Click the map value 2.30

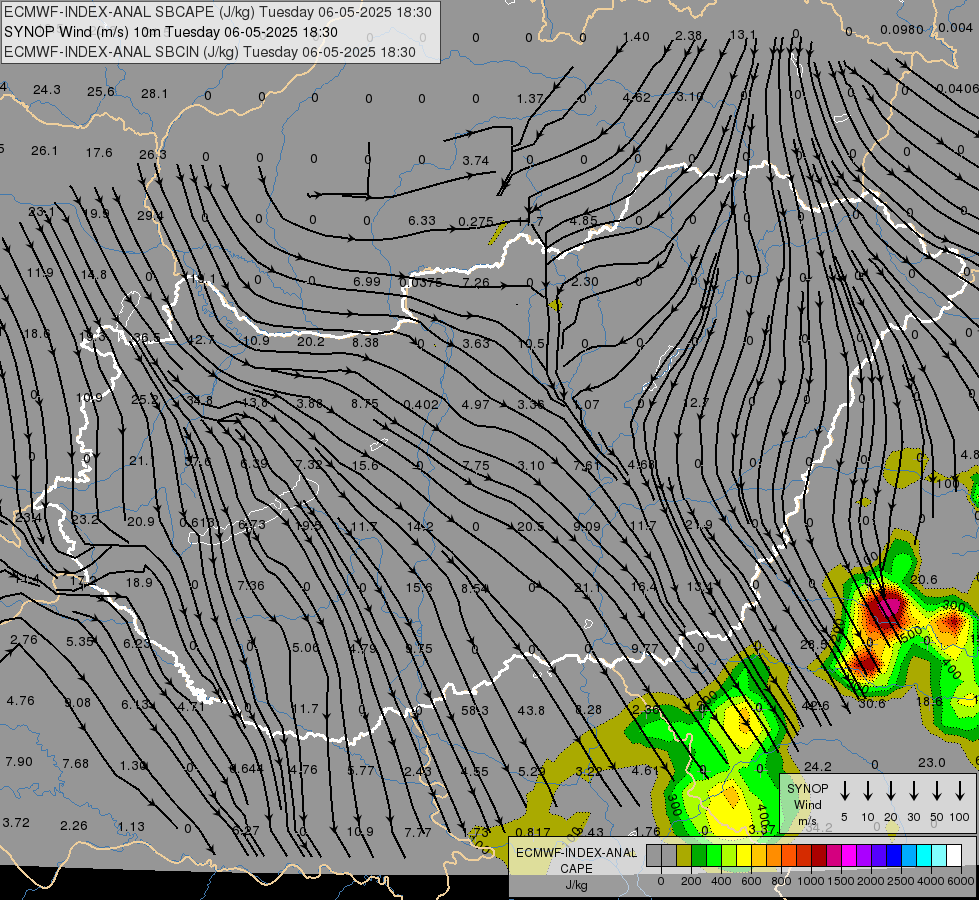(x=585, y=281)
